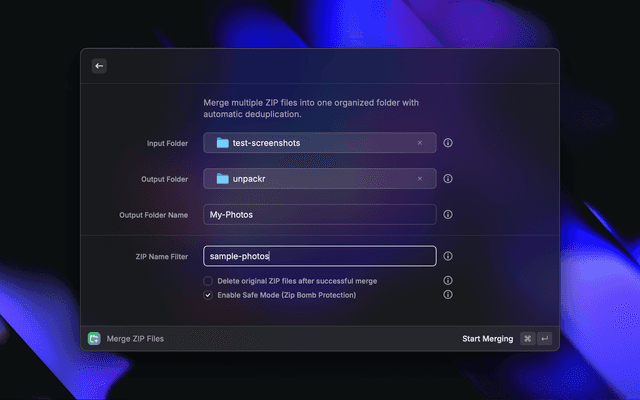Screen dimensions: 640x400
Task: Show info for Input Folder field
Action: 448,143
